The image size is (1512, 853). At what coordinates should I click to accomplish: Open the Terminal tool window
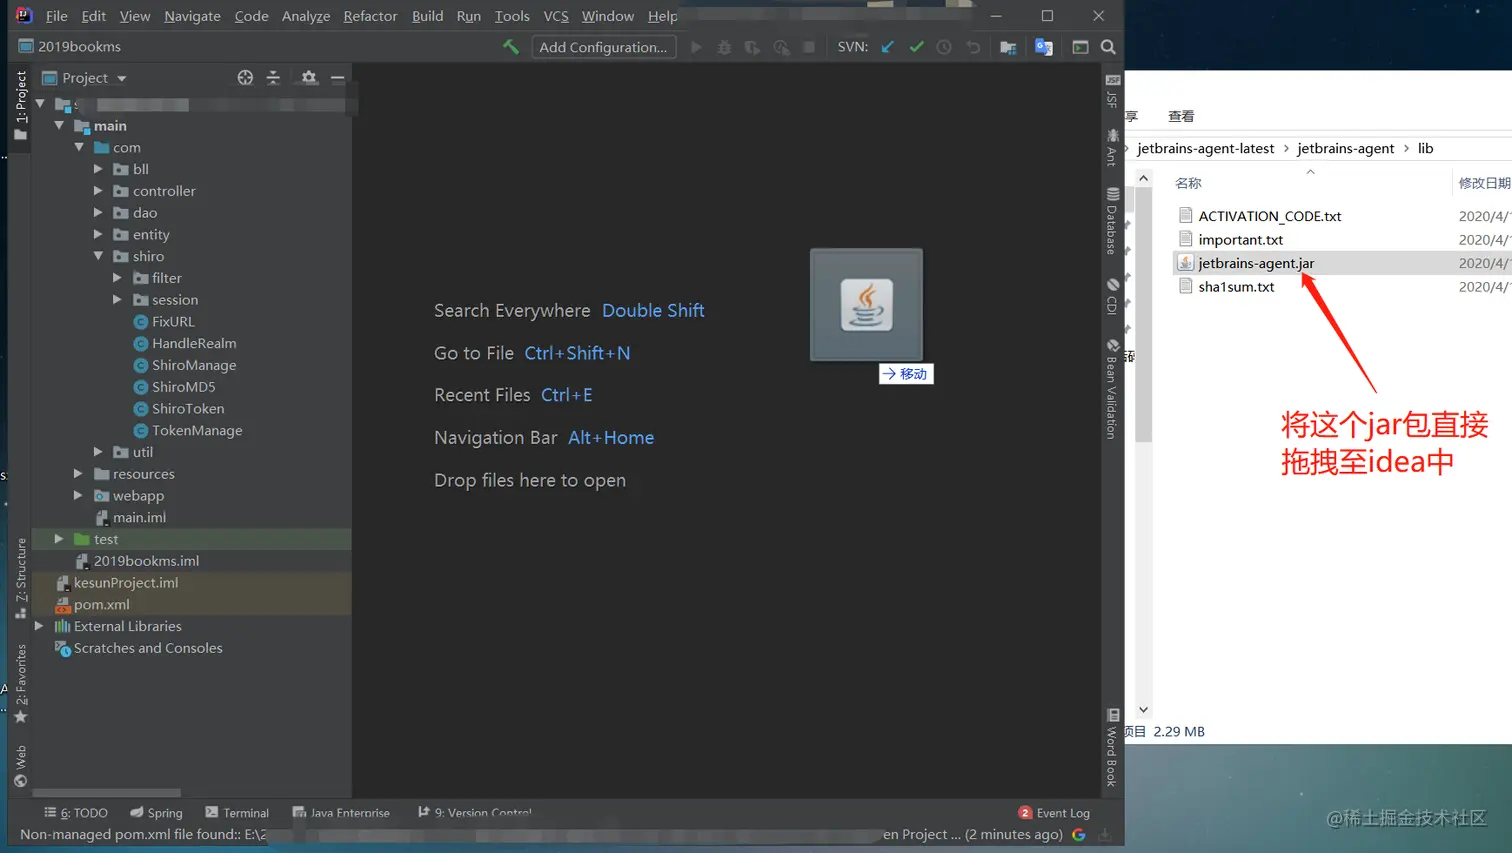237,813
